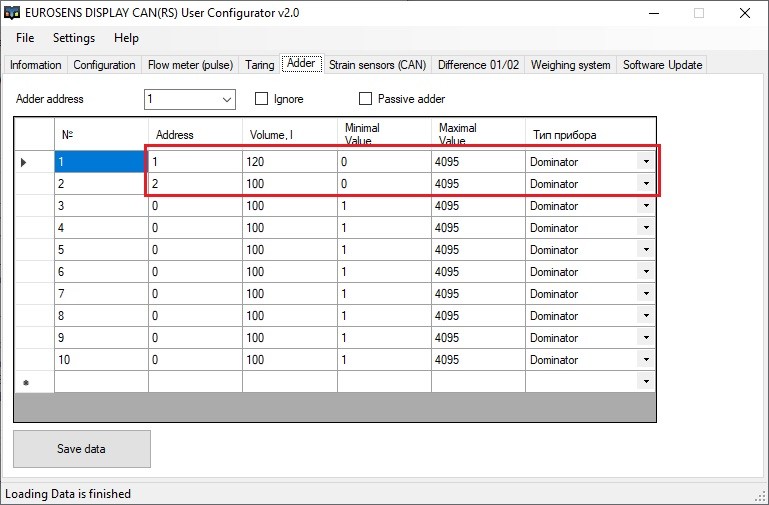This screenshot has width=769, height=505.
Task: Click the Volume cell showing 120
Action: click(288, 162)
